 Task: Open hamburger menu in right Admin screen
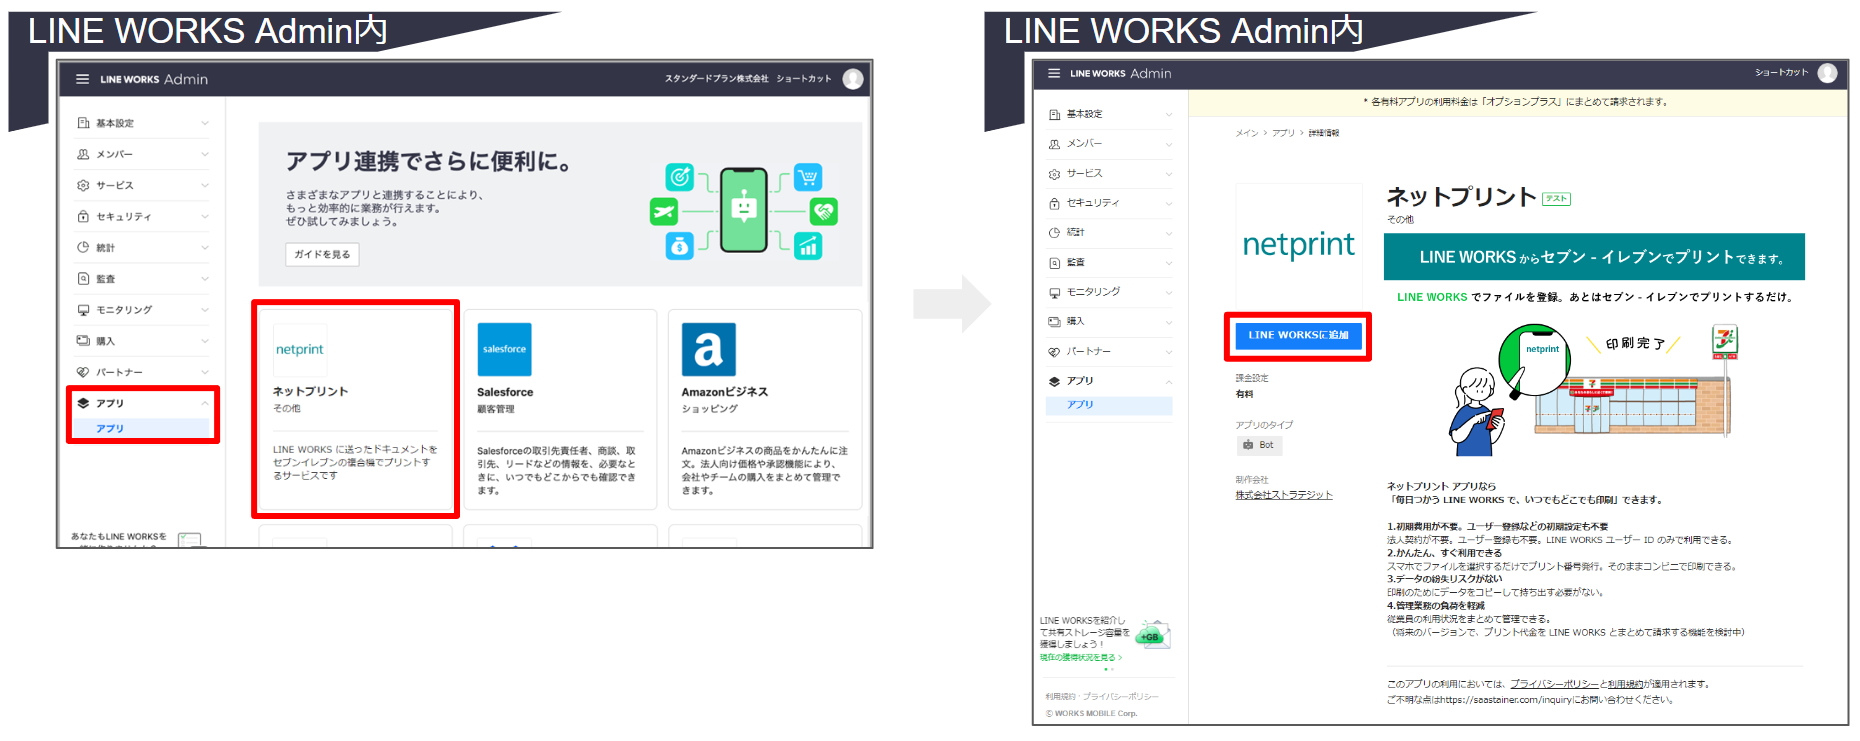[1054, 73]
